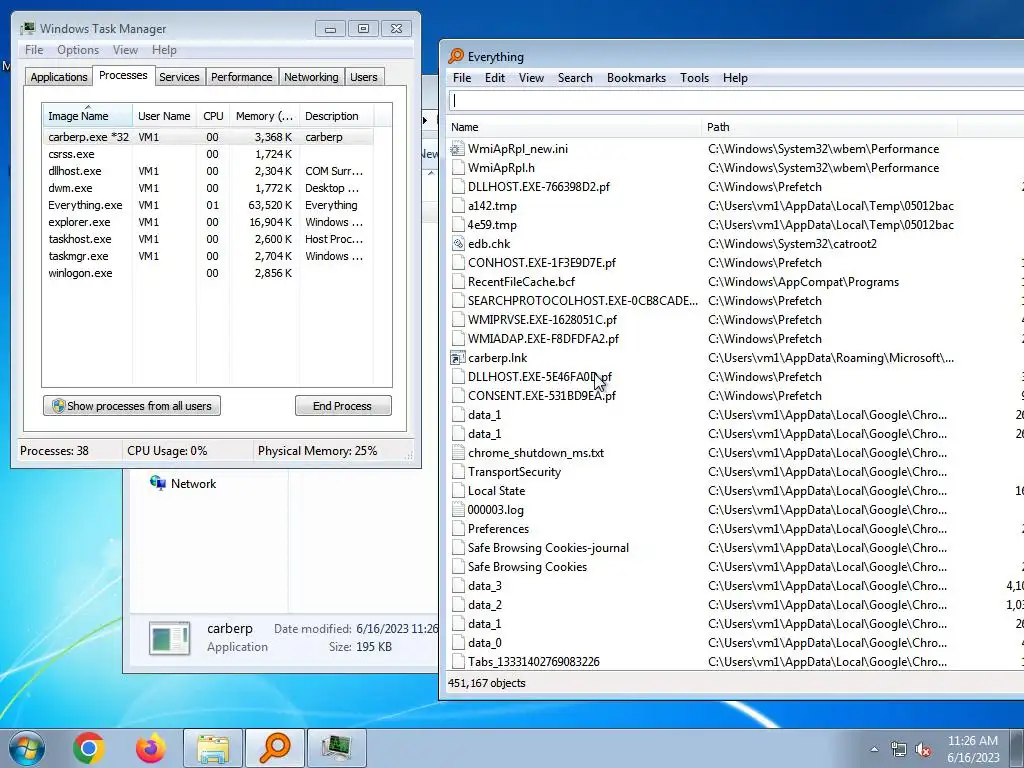Switch to the Users tab
This screenshot has width=1024, height=768.
[x=364, y=77]
